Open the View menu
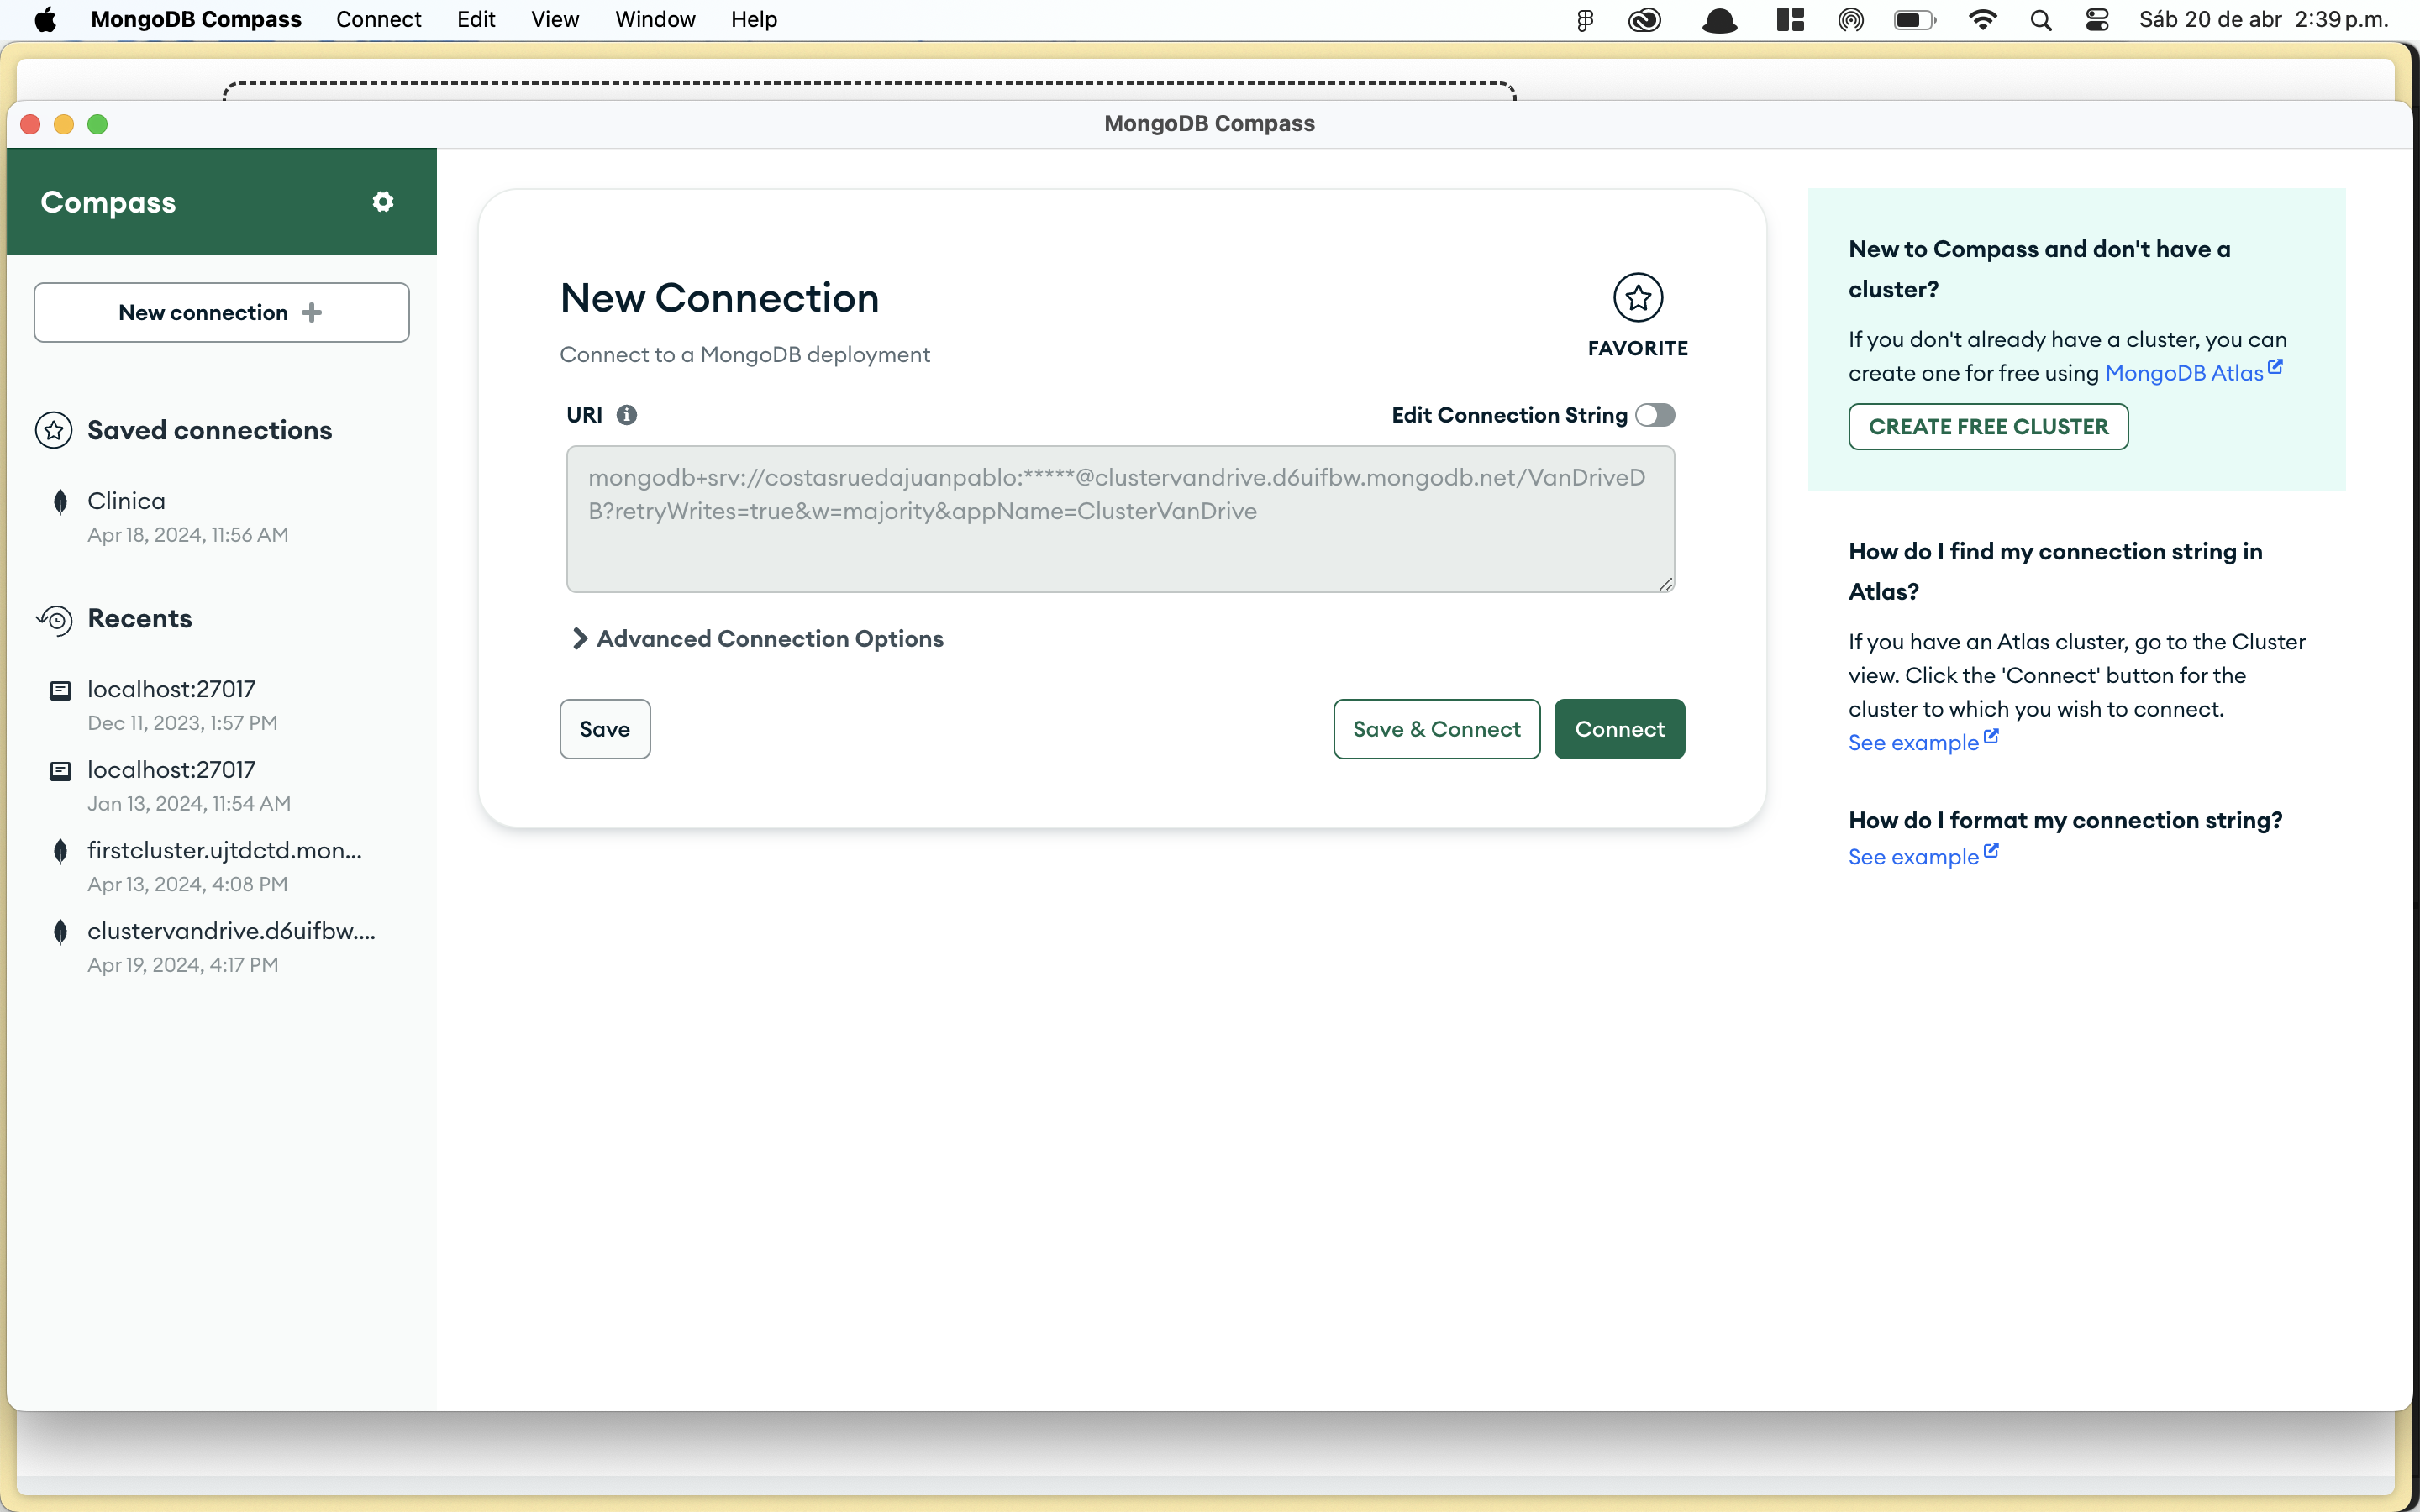 pyautogui.click(x=554, y=20)
